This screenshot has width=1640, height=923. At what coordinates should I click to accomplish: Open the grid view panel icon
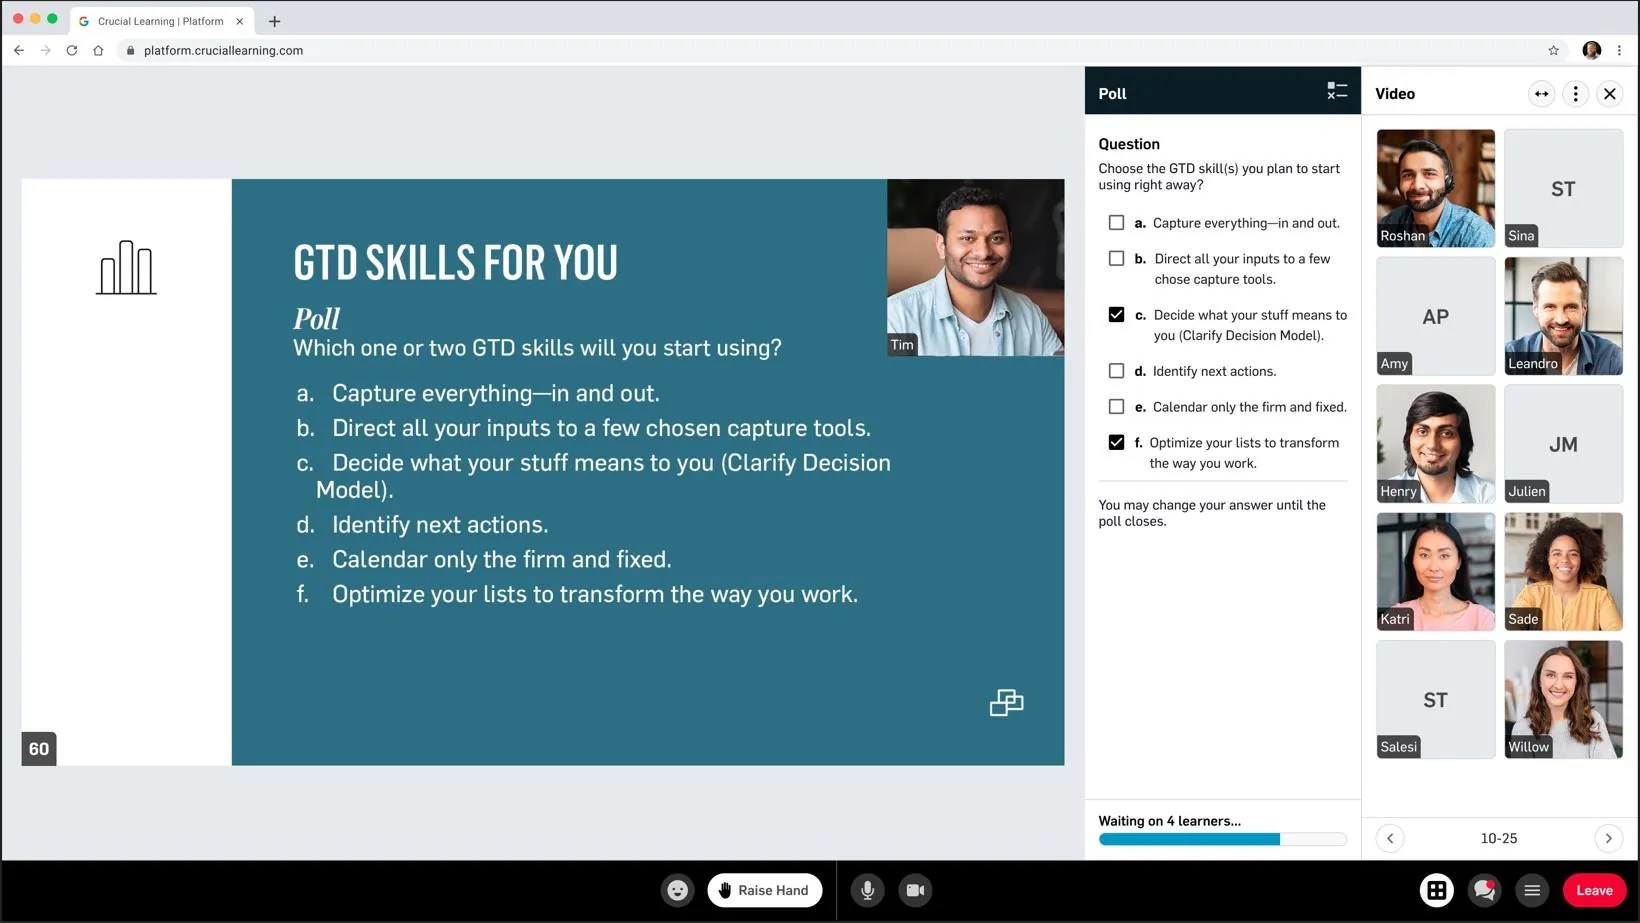point(1436,890)
